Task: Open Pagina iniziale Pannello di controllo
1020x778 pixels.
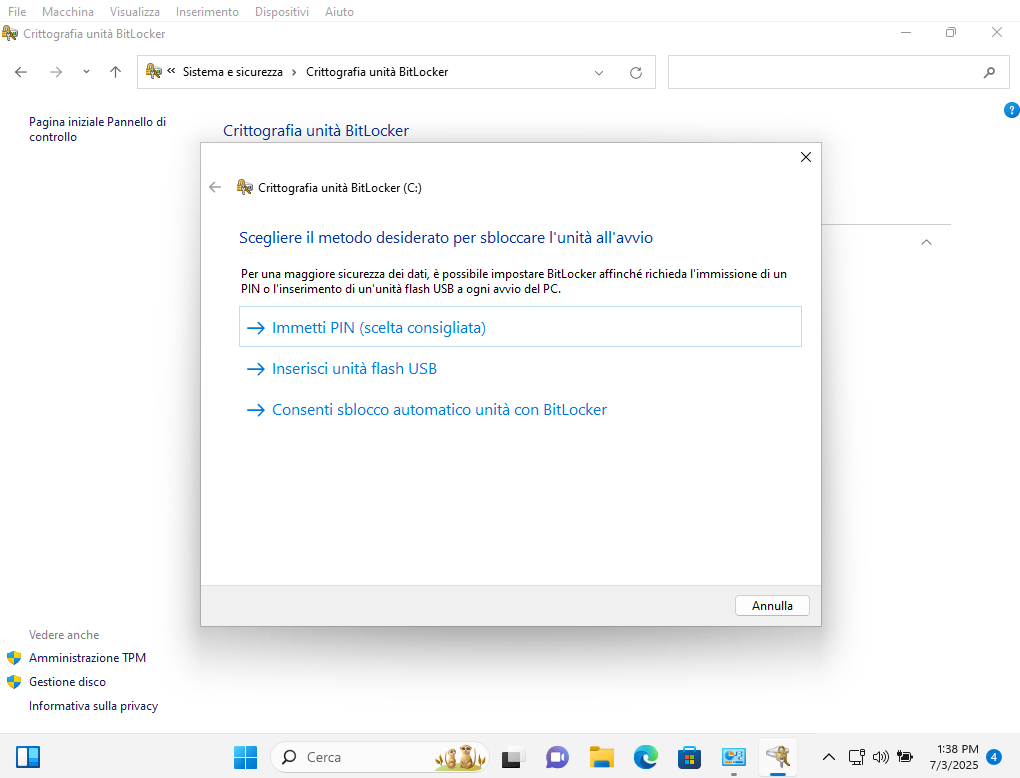Action: click(97, 129)
